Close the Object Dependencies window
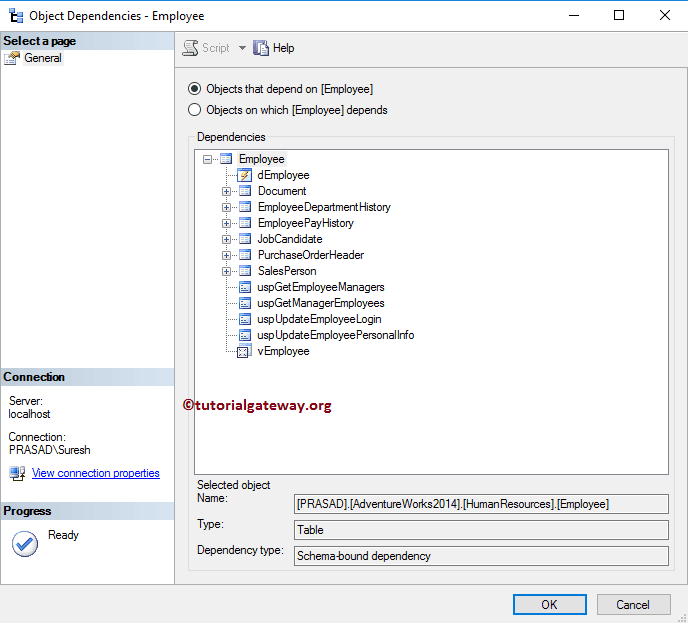688x623 pixels. [x=665, y=15]
